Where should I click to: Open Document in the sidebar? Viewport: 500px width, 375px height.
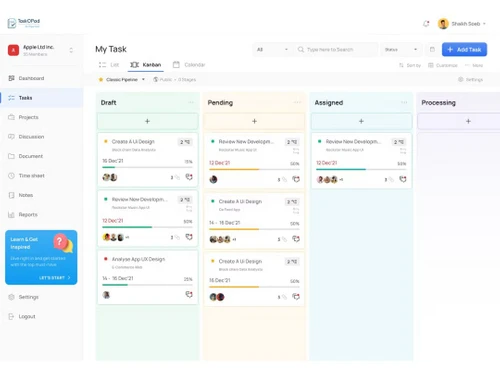point(41,156)
